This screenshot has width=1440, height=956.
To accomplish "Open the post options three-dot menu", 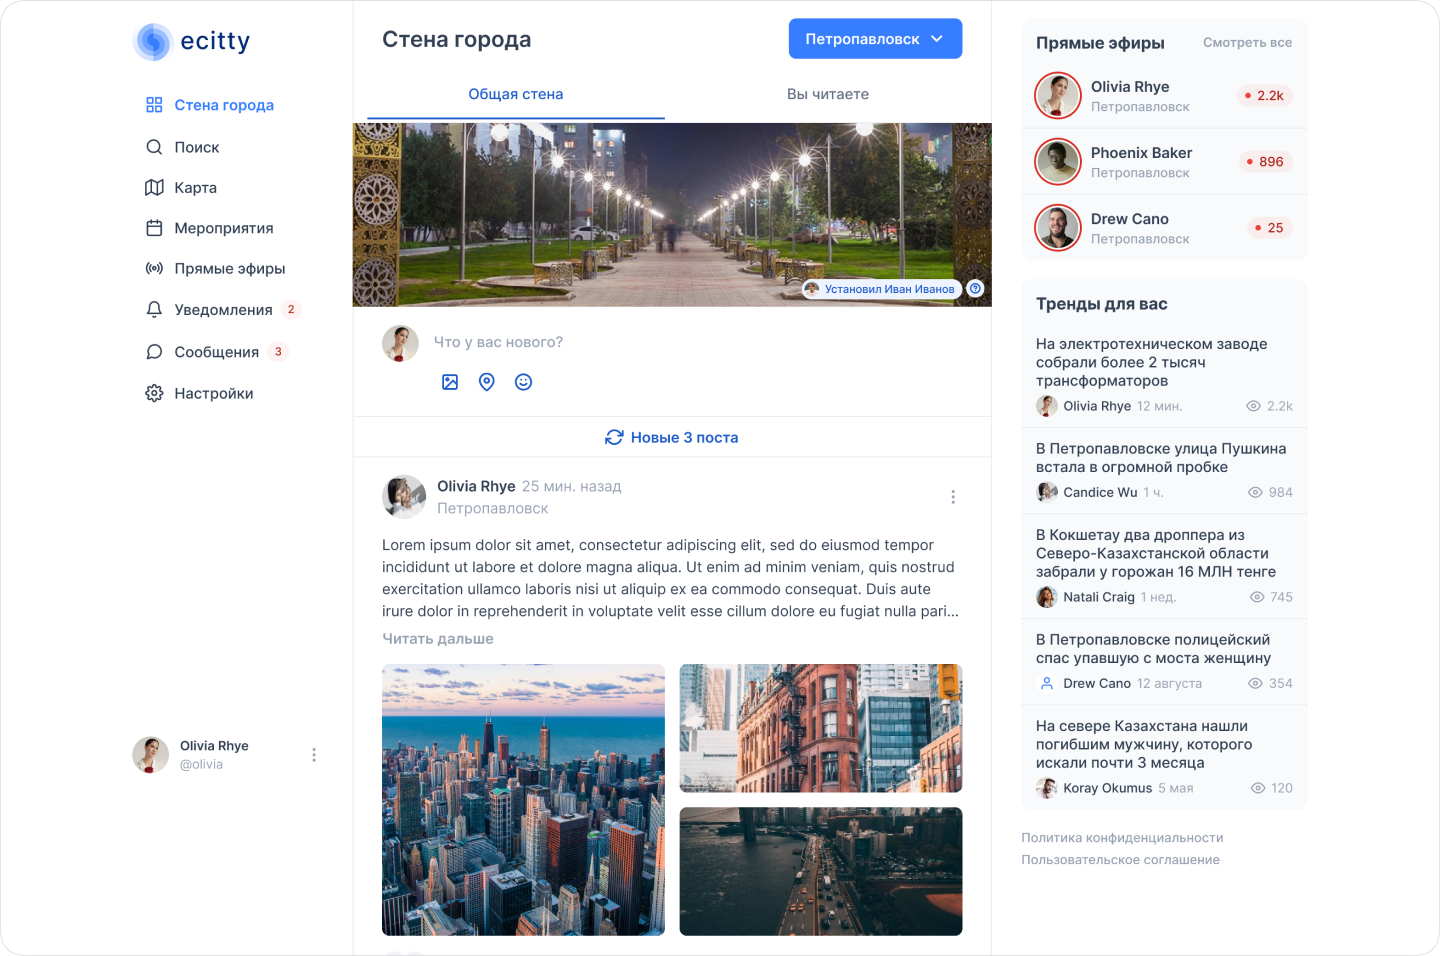I will [x=952, y=497].
